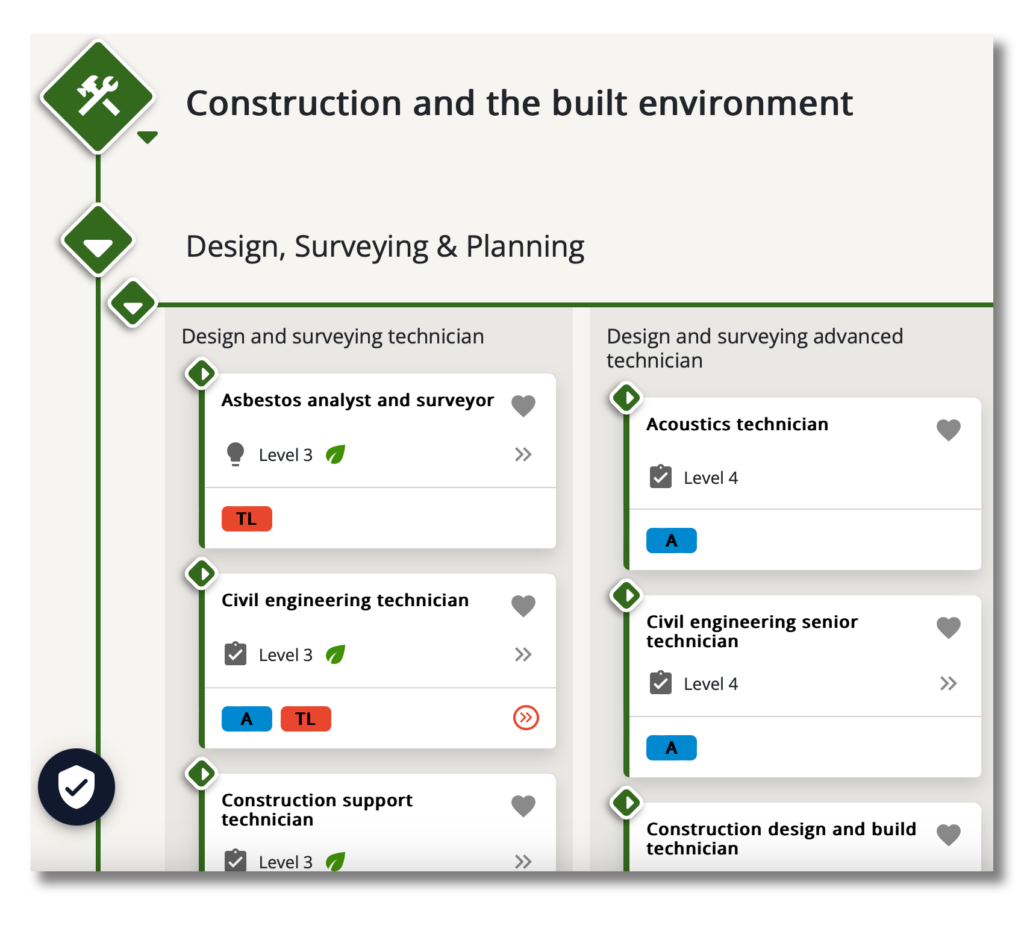Screen dimensions: 1024x934
Task: Open details arrows on Asbestos analyst and surveyor
Action: point(523,455)
